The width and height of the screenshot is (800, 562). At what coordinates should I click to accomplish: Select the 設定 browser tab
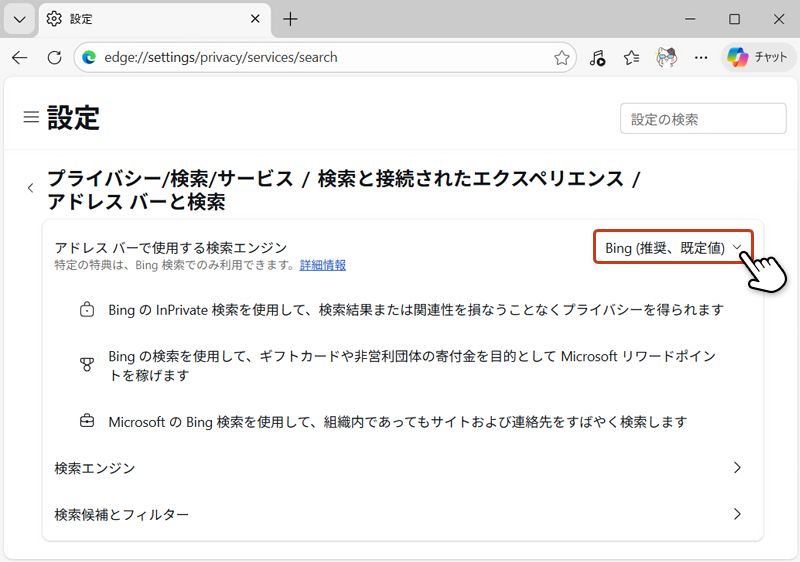tap(155, 20)
